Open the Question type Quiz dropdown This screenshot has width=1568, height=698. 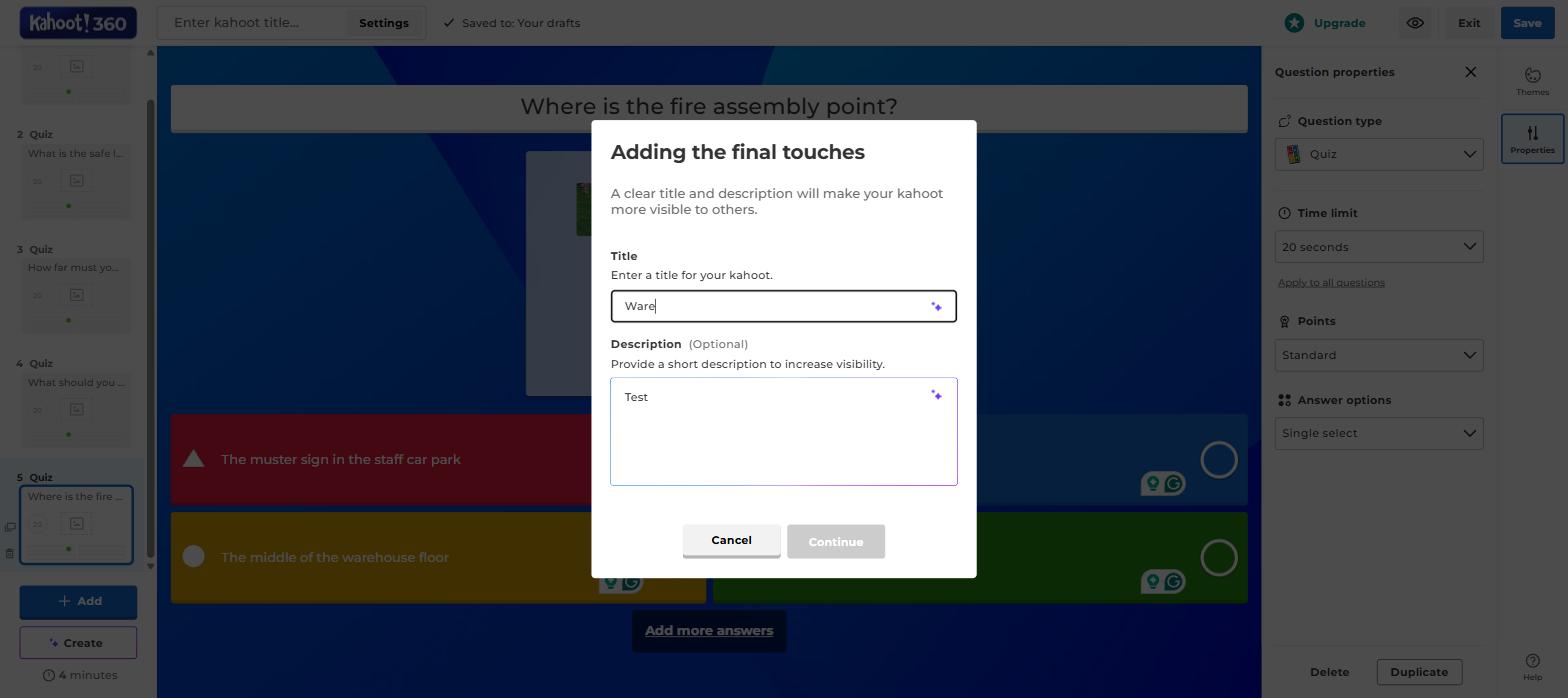click(x=1379, y=154)
